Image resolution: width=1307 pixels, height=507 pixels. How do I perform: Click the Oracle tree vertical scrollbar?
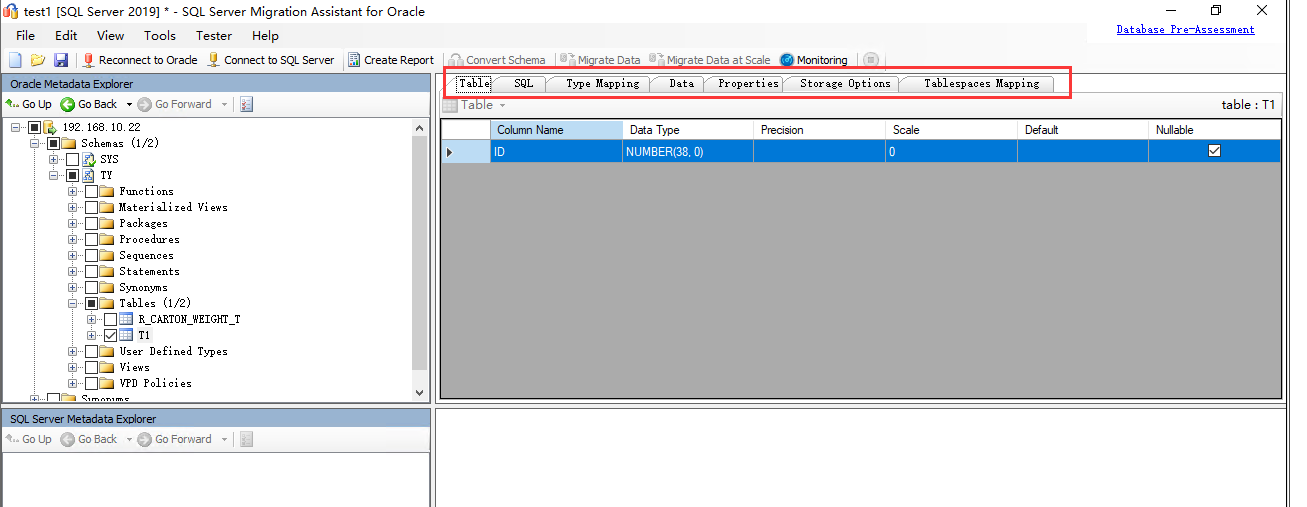click(x=421, y=260)
